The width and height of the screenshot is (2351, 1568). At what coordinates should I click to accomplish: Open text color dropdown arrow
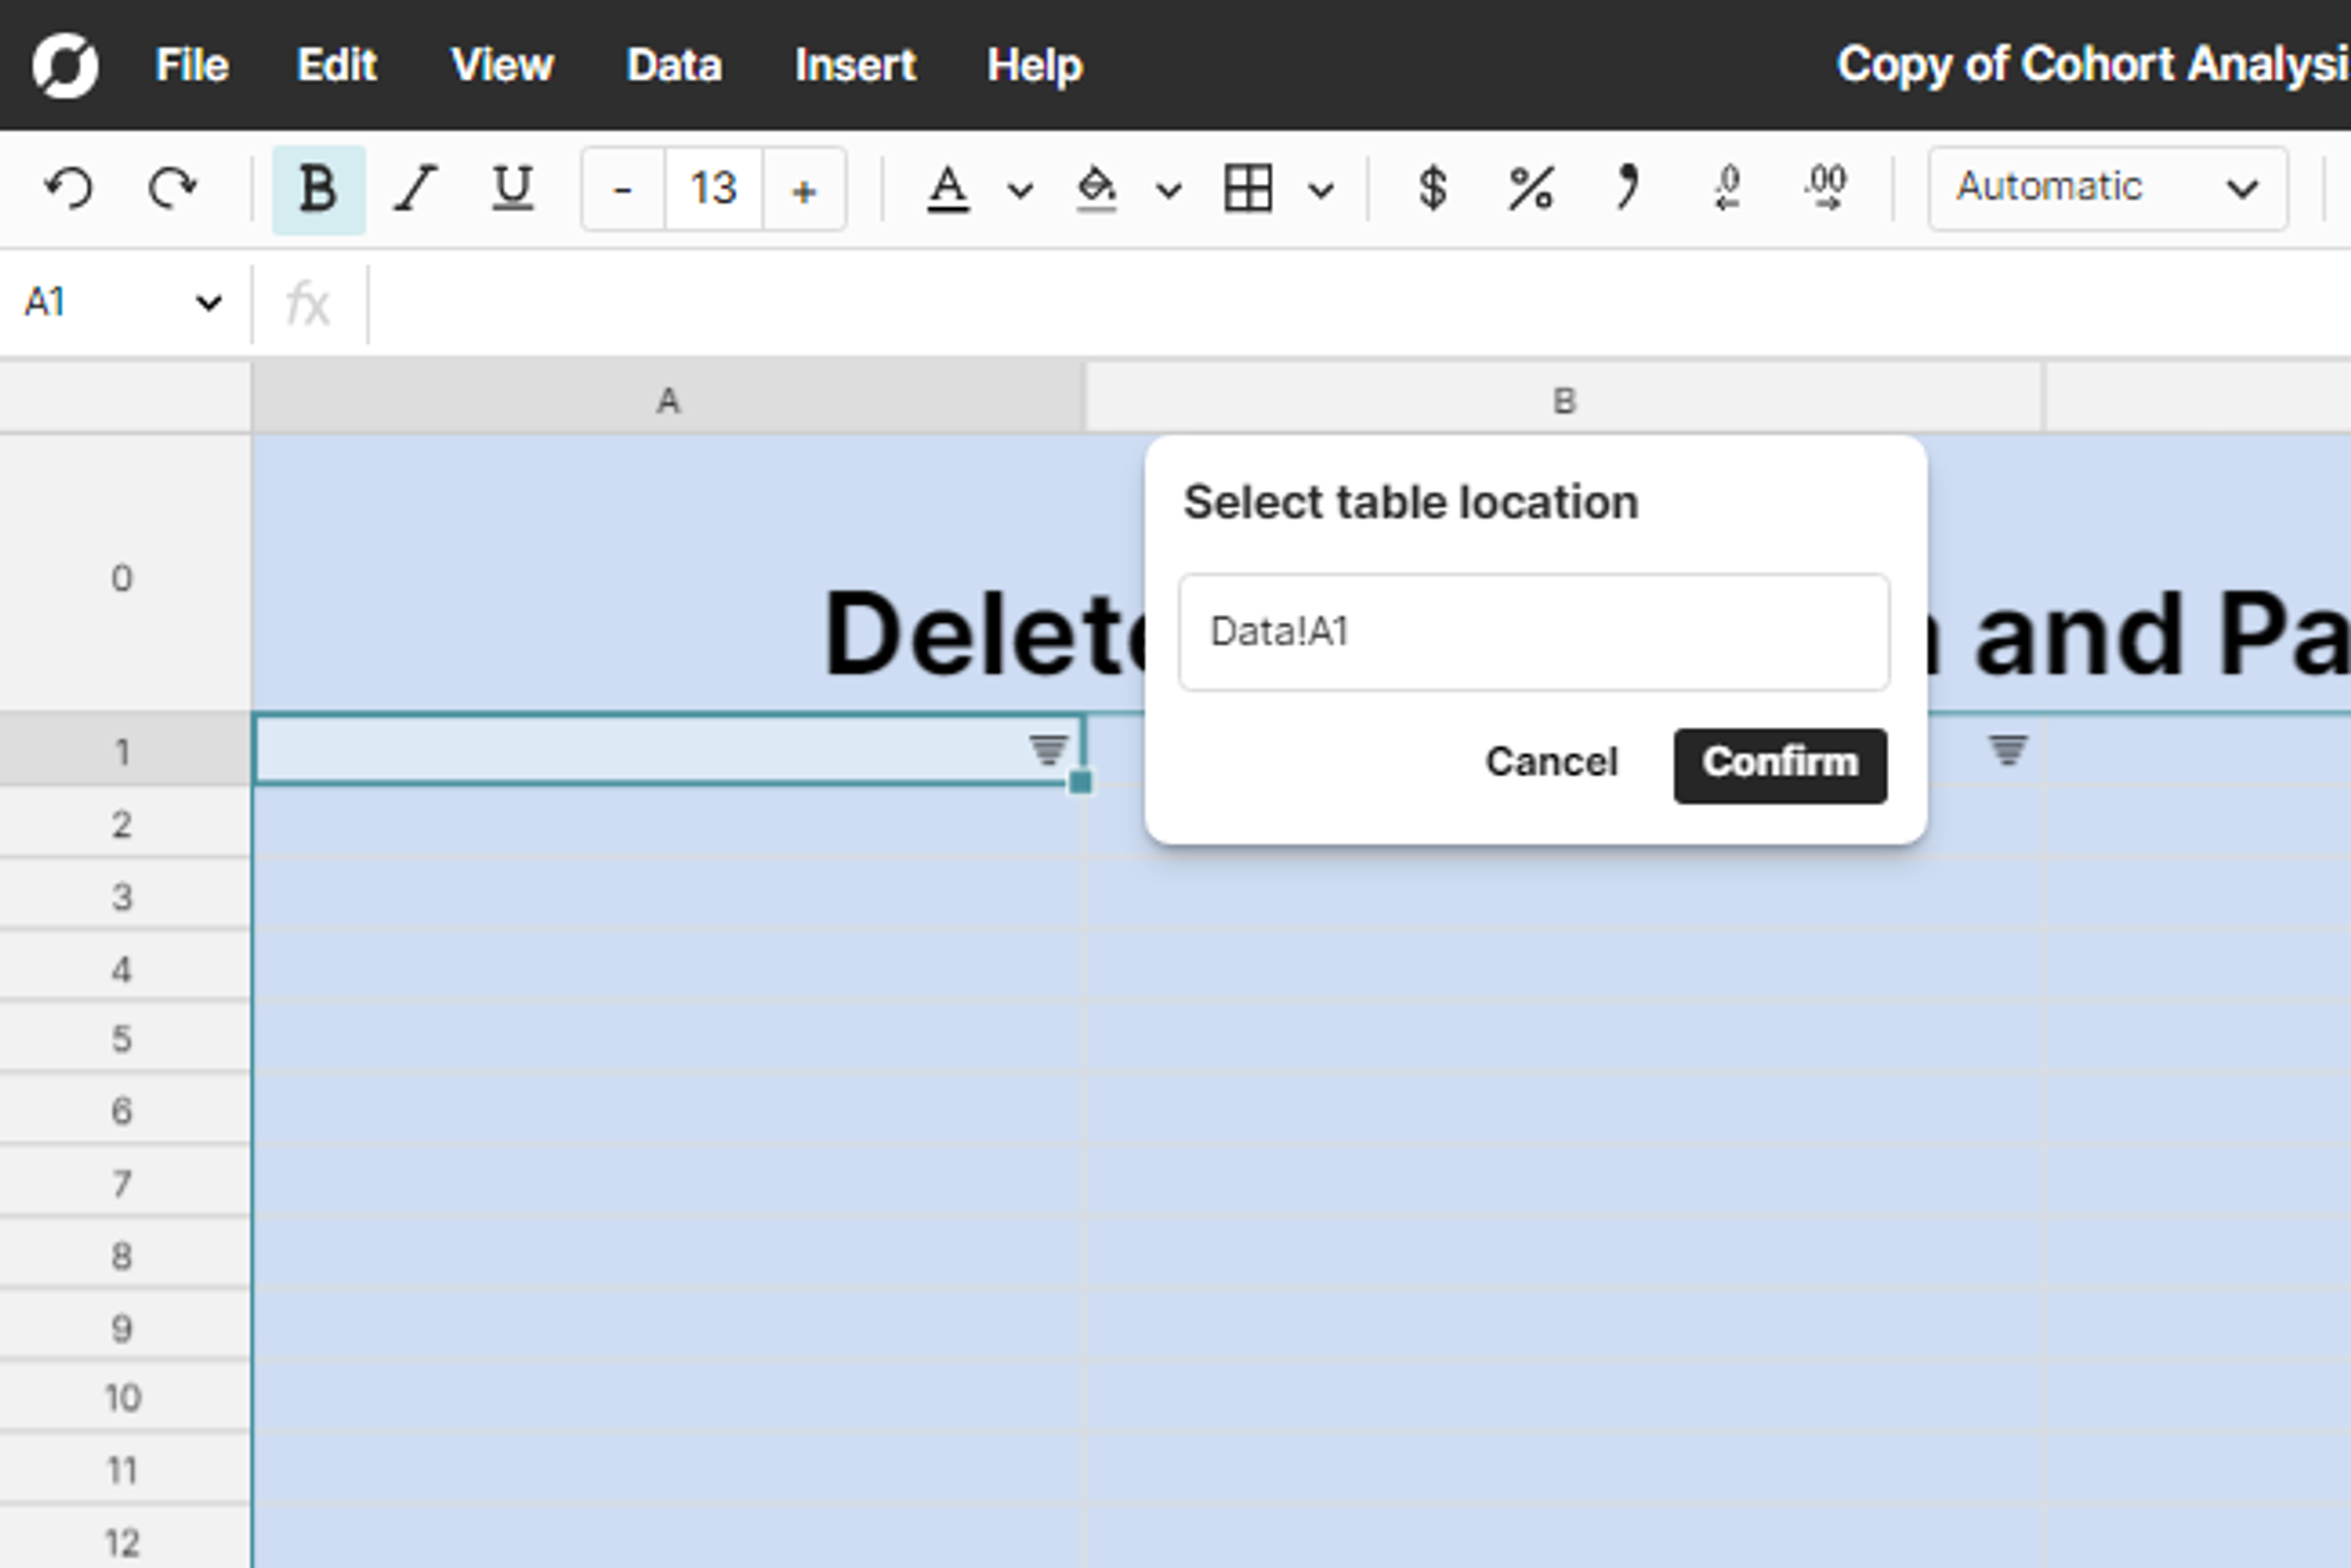pyautogui.click(x=1019, y=190)
